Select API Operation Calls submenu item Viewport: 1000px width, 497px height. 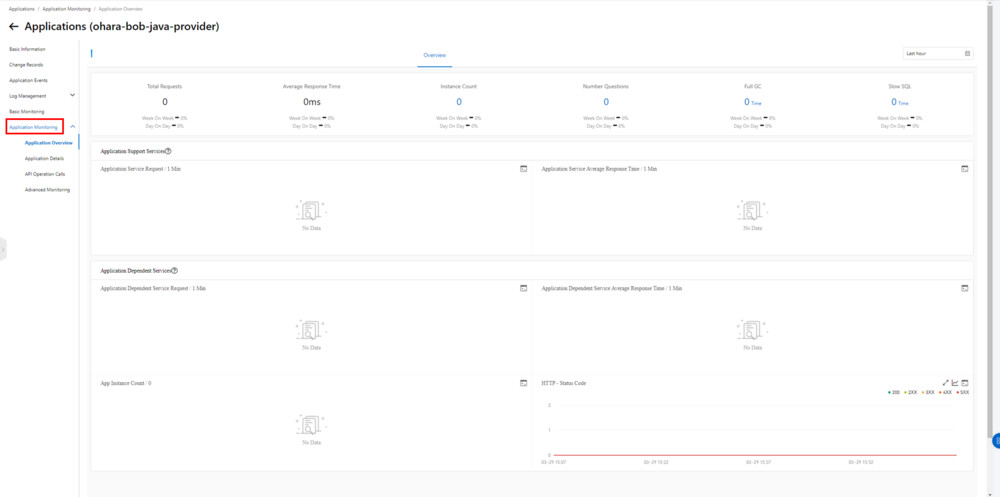[45, 174]
